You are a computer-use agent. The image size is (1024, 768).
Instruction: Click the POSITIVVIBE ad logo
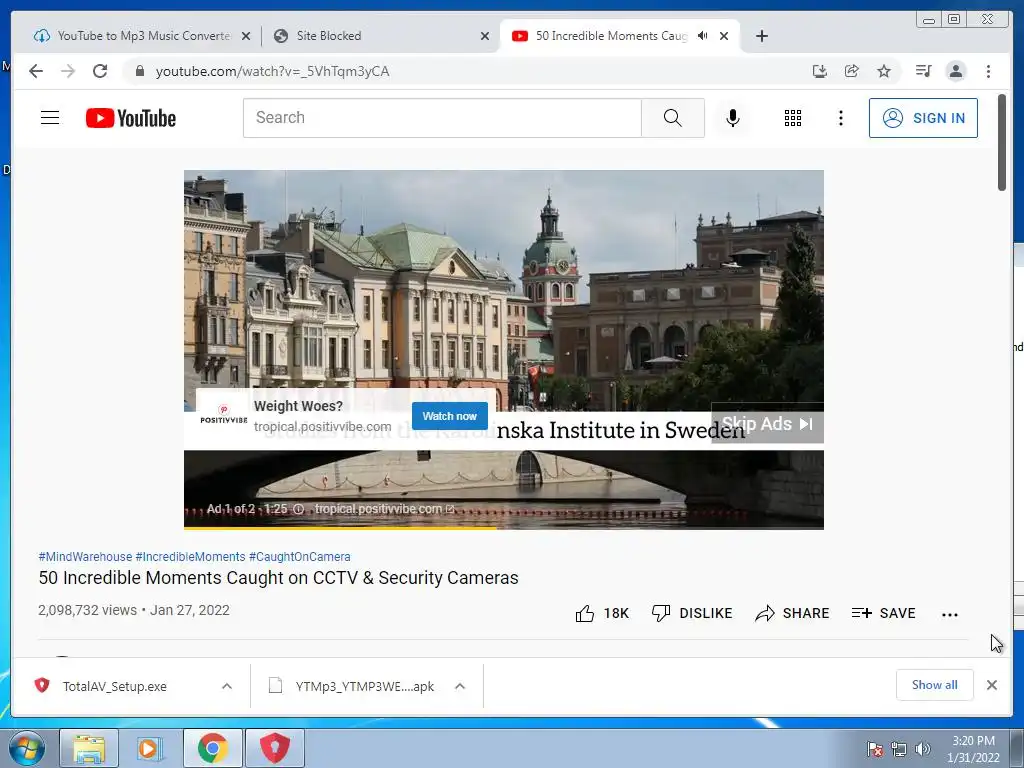pos(223,415)
